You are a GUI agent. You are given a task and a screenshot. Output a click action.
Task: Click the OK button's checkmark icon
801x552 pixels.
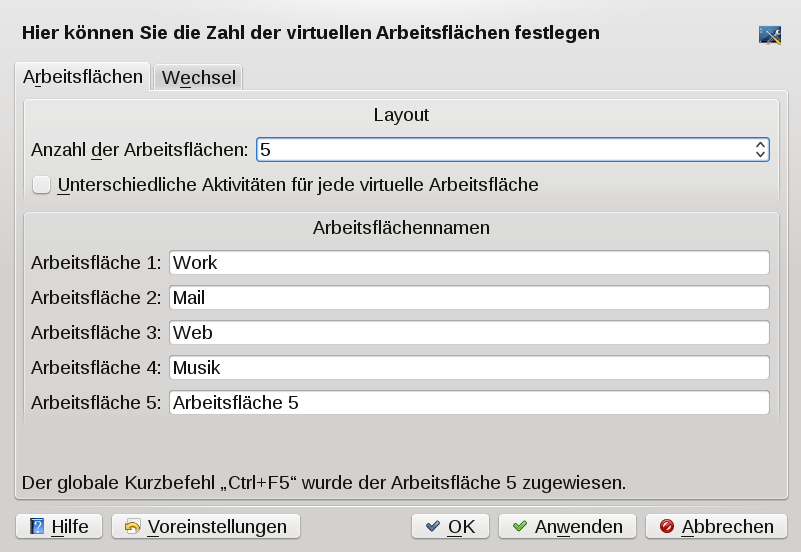[x=433, y=526]
